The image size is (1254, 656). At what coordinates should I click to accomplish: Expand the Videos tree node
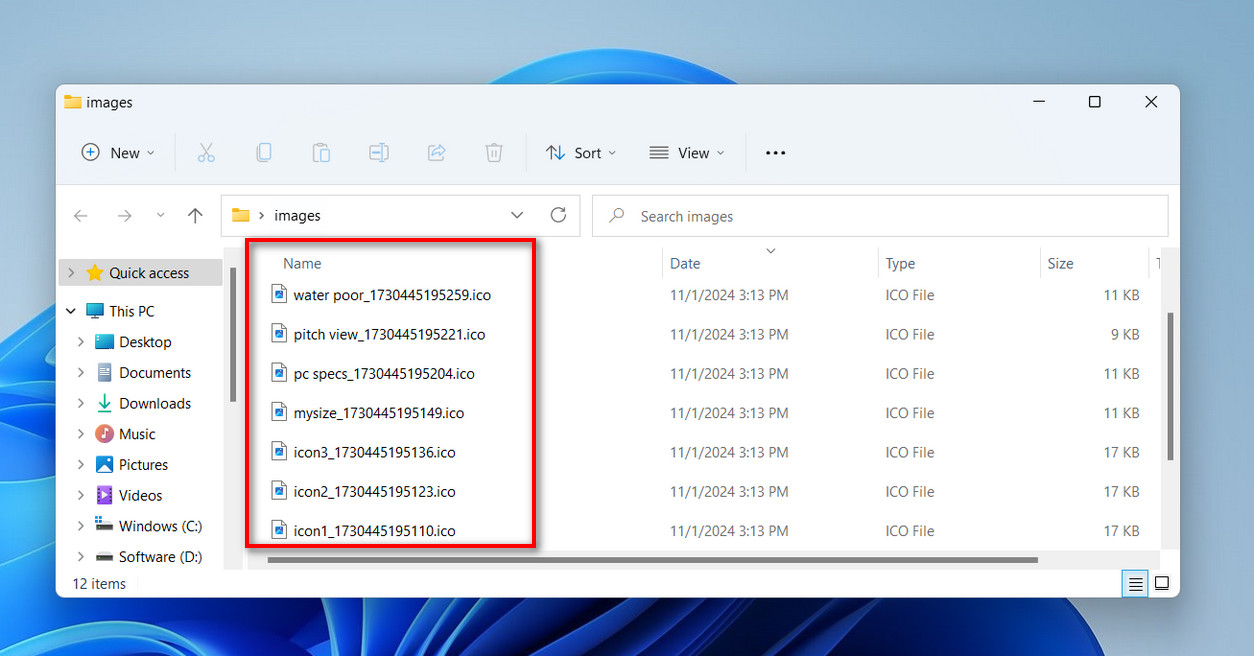point(81,495)
